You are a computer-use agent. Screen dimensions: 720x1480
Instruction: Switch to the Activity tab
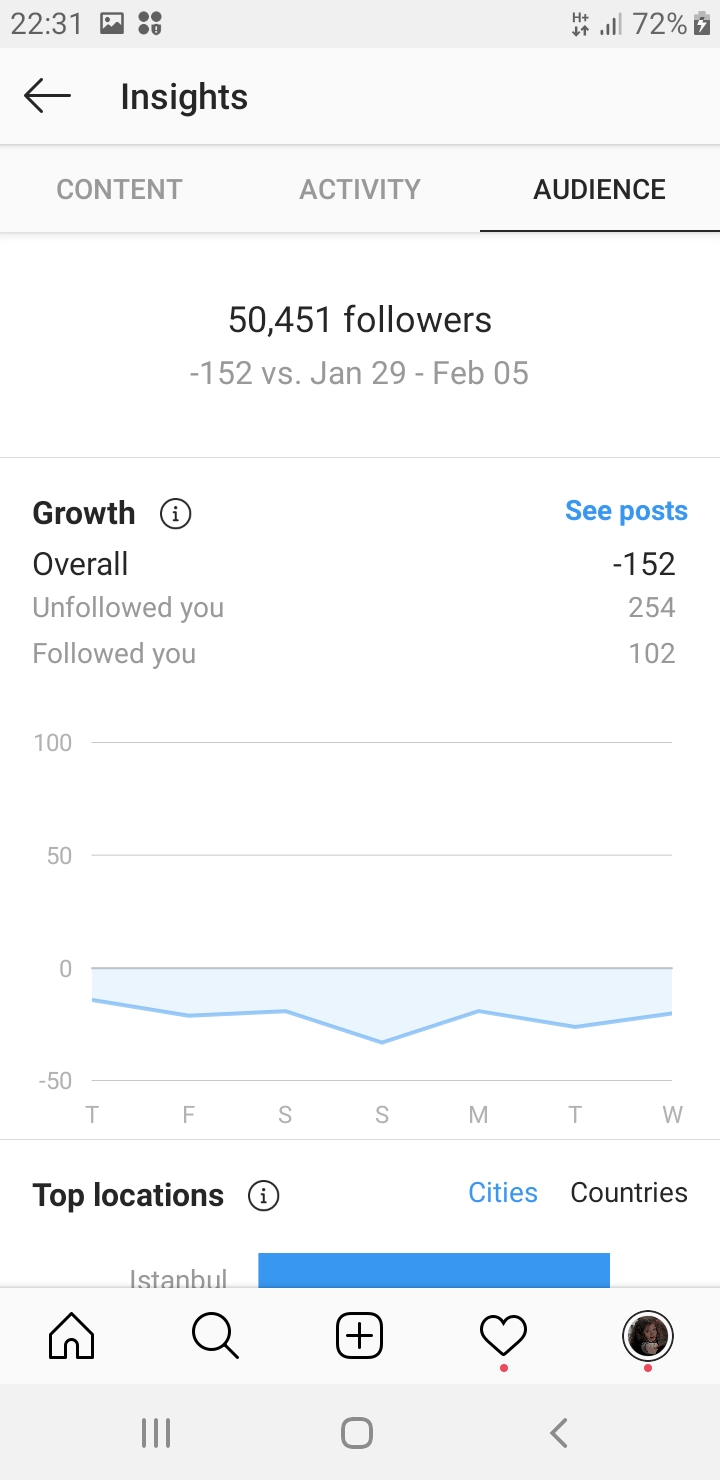point(360,189)
